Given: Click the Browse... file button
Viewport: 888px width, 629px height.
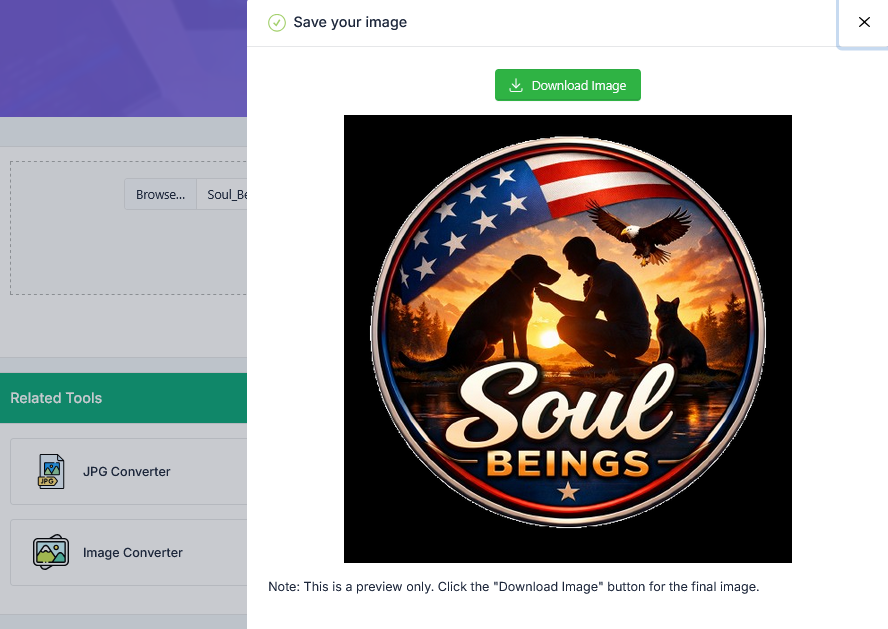Looking at the screenshot, I should (x=160, y=194).
